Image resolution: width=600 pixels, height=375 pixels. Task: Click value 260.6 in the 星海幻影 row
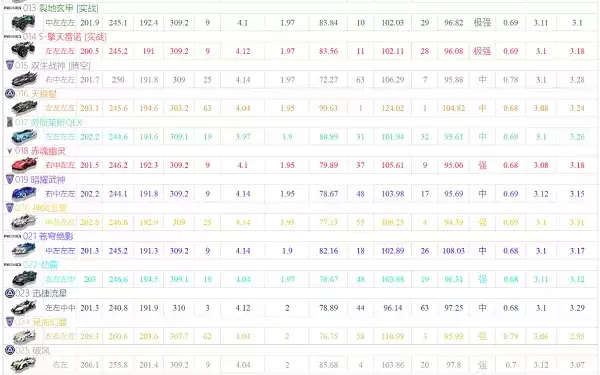coord(118,336)
